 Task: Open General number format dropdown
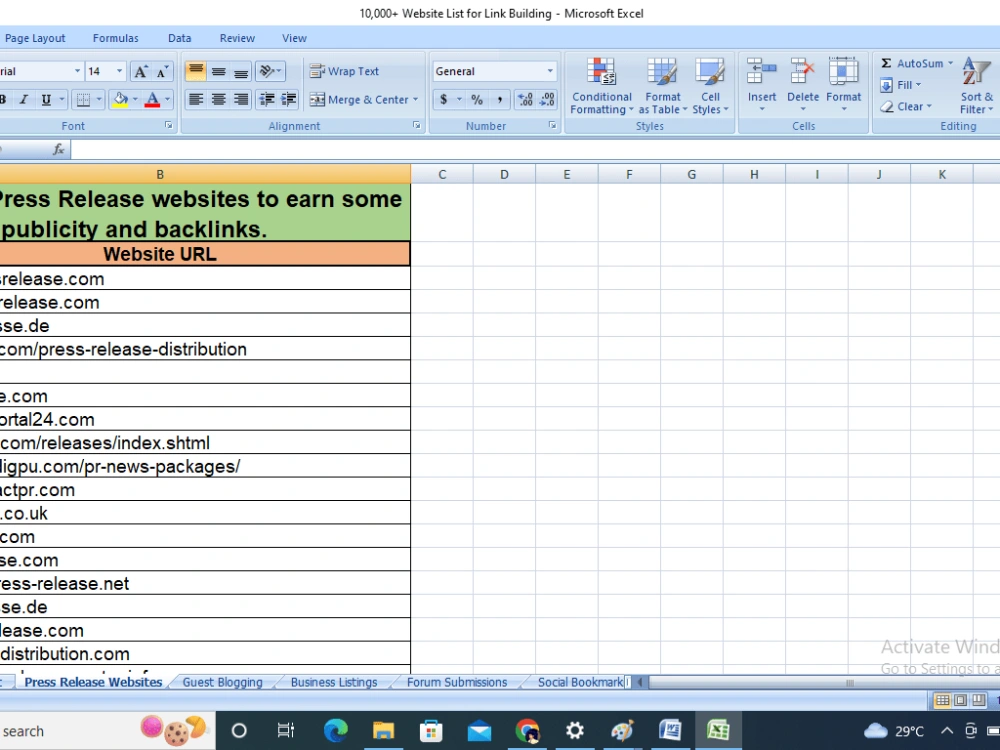click(550, 71)
